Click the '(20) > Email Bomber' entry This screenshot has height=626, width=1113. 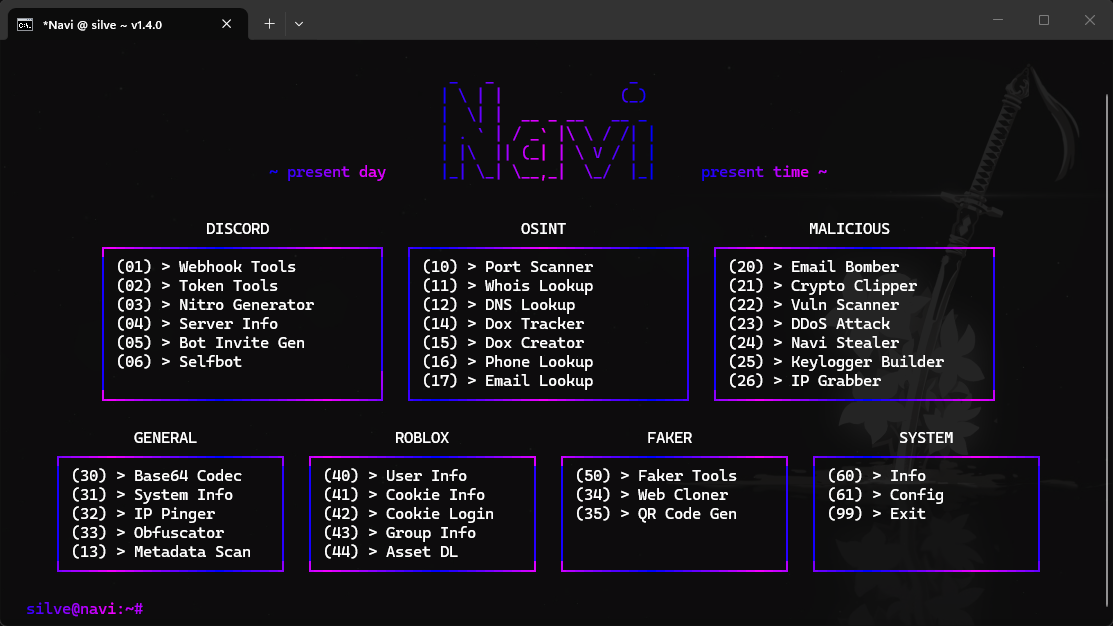[813, 267]
